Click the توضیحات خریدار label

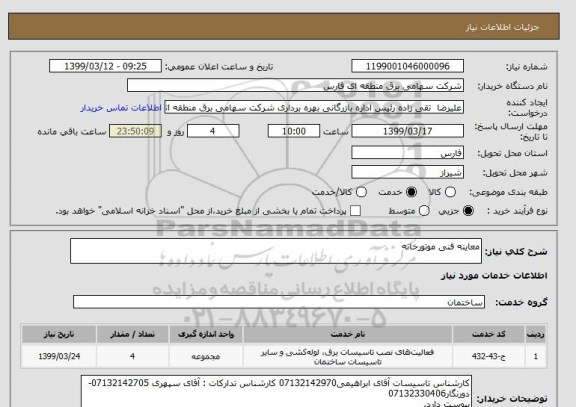pos(512,399)
